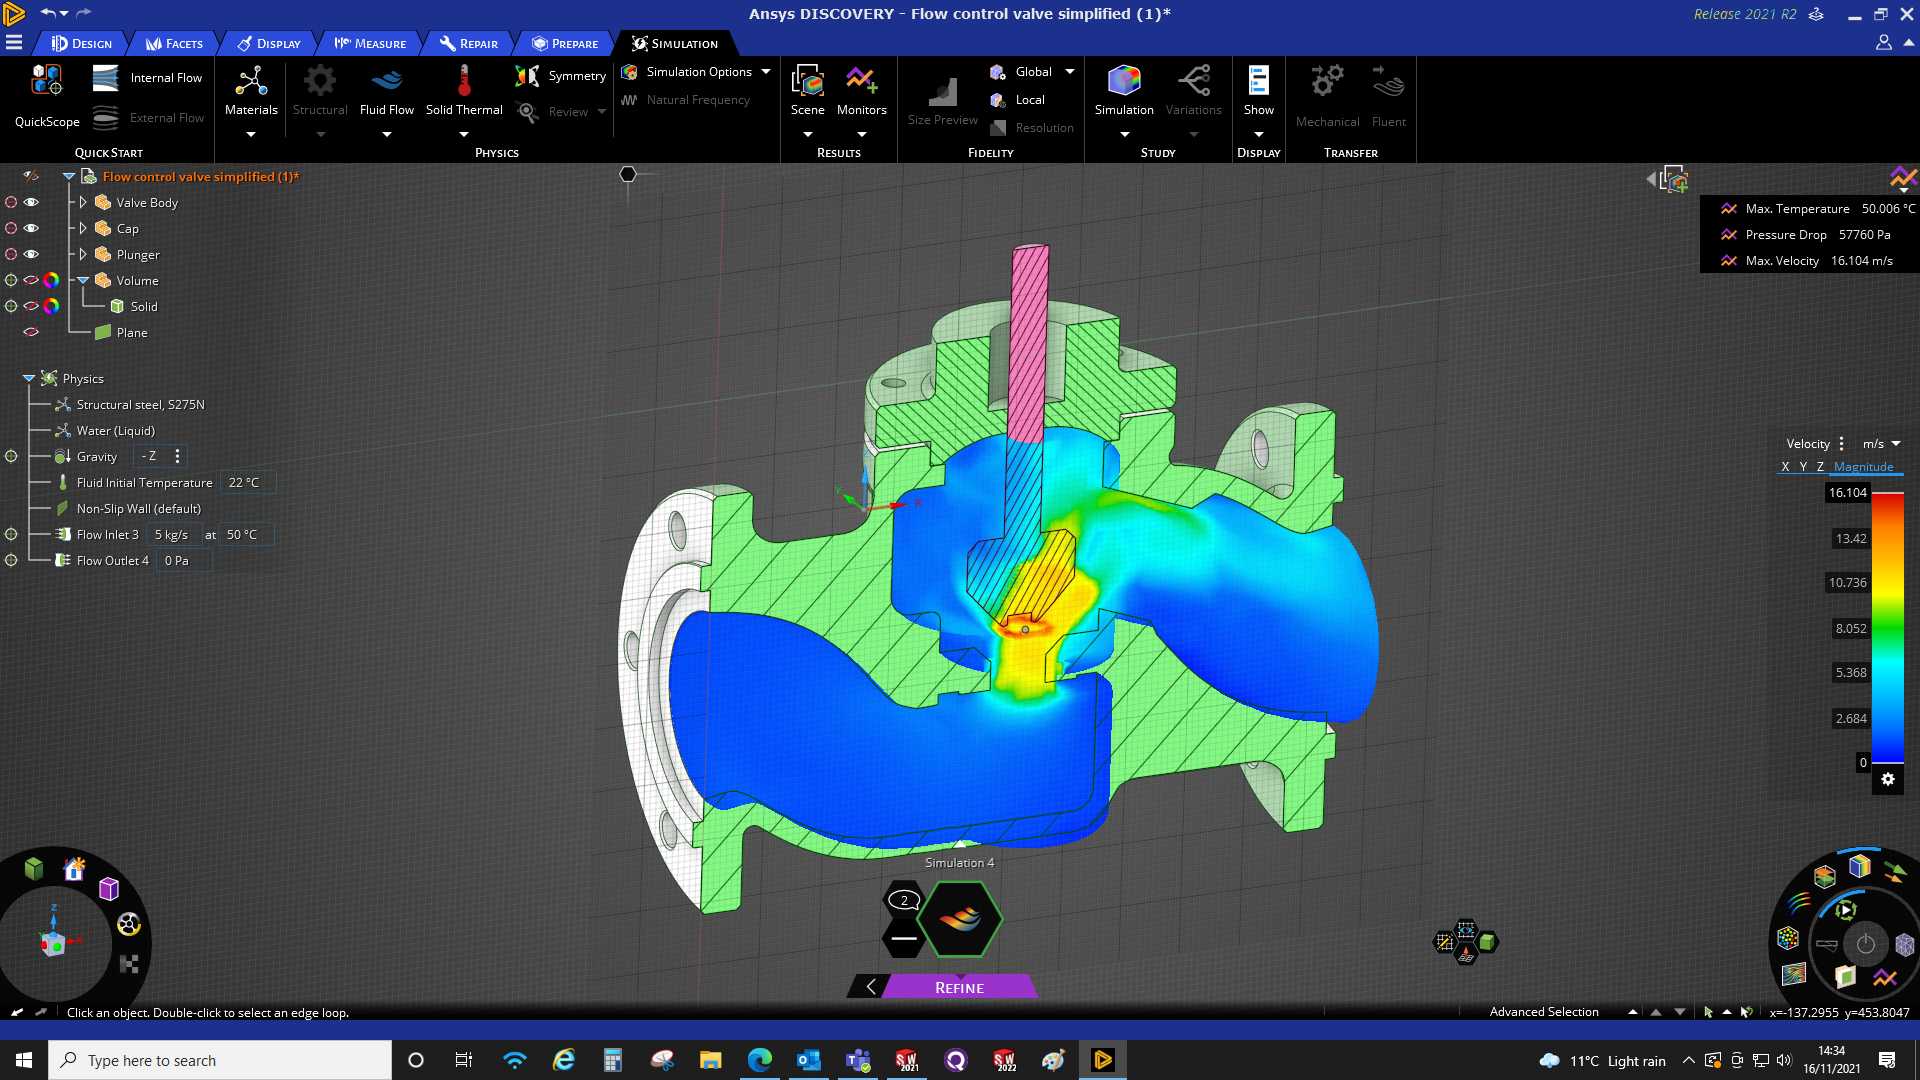Edit Flow Inlet 3 mass flow 5 kg/s
1920x1080 pixels.
pos(171,534)
